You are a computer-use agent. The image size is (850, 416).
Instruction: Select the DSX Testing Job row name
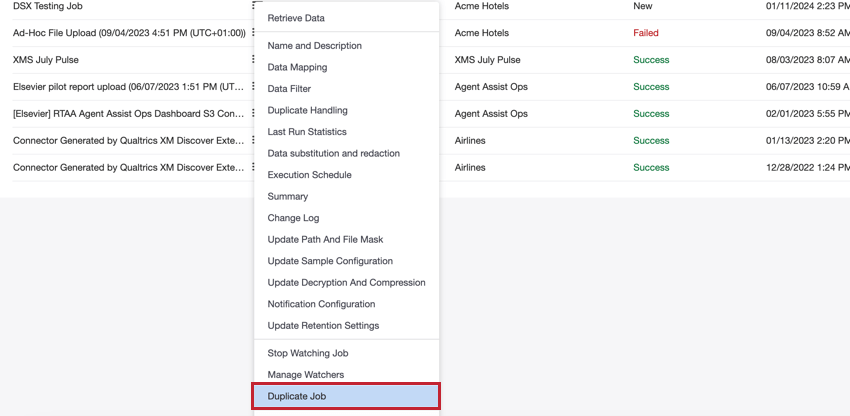(x=48, y=6)
